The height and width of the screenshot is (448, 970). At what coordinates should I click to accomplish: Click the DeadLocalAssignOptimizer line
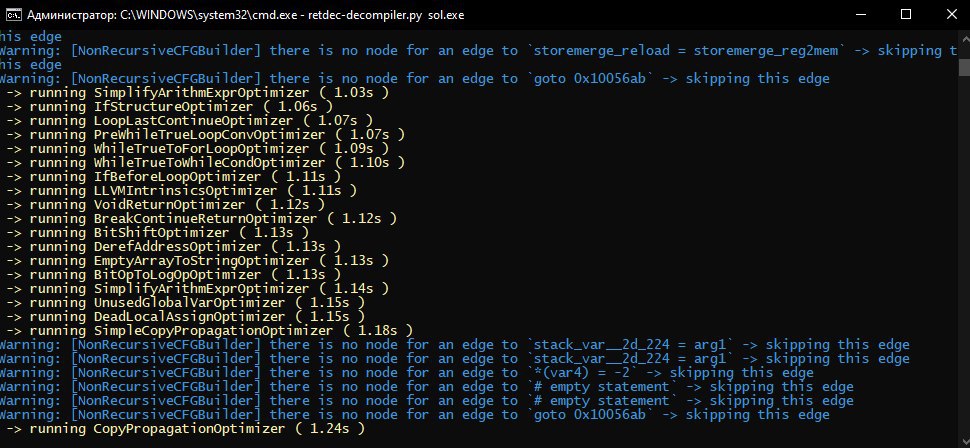(185, 317)
